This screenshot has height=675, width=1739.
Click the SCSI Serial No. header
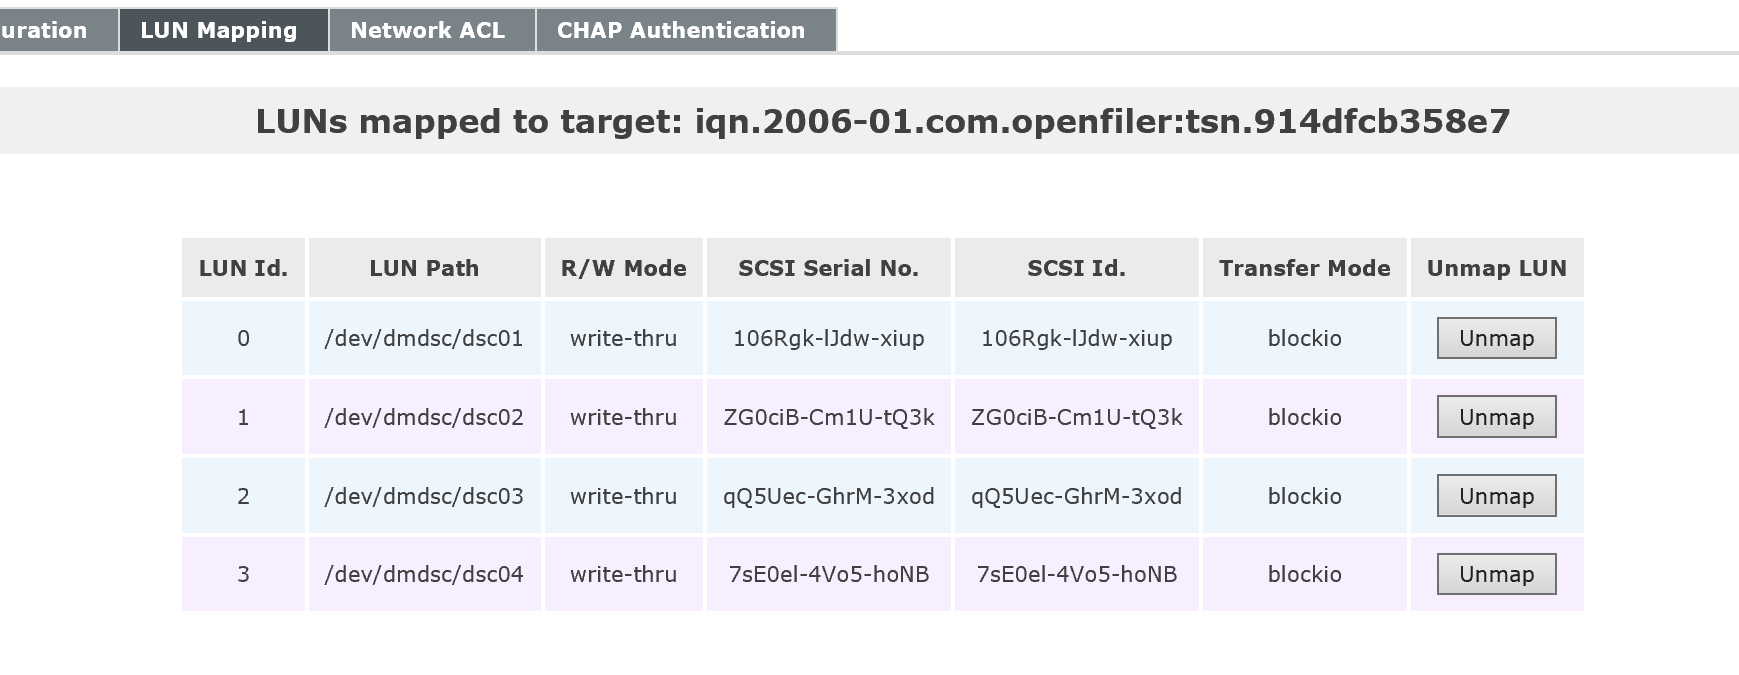point(828,268)
